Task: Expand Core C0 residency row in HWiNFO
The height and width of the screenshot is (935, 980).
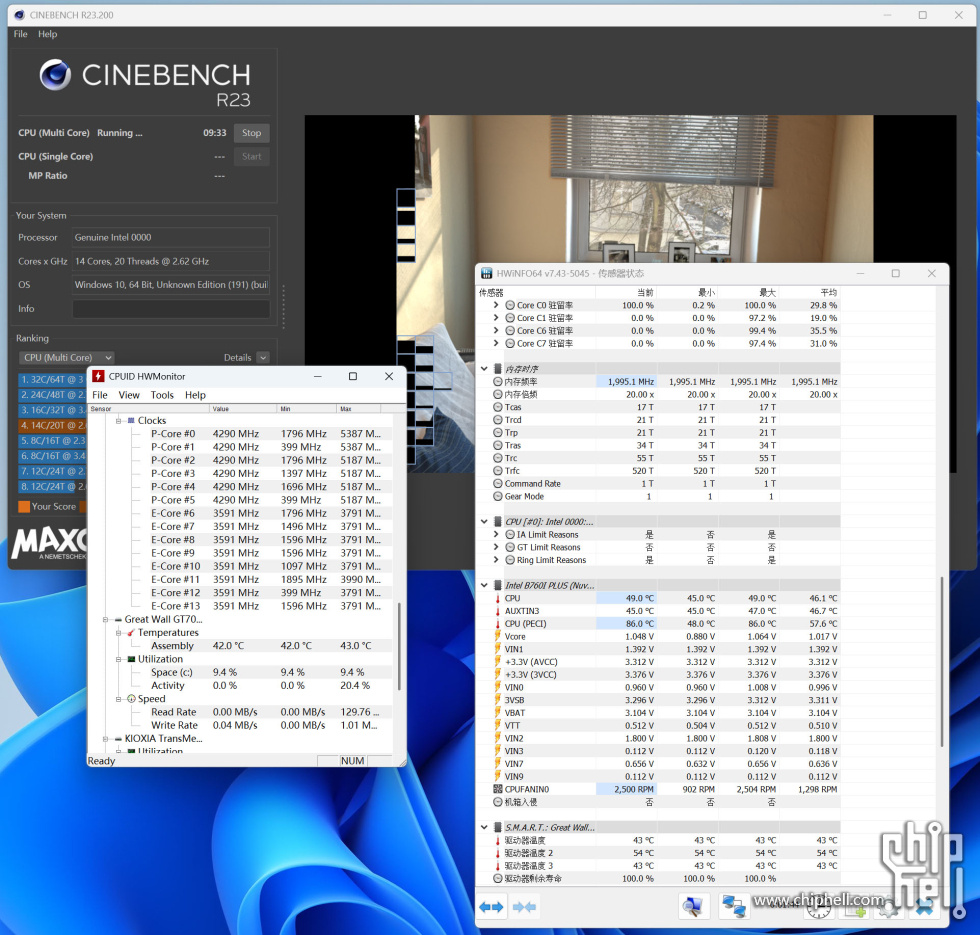Action: click(x=496, y=306)
